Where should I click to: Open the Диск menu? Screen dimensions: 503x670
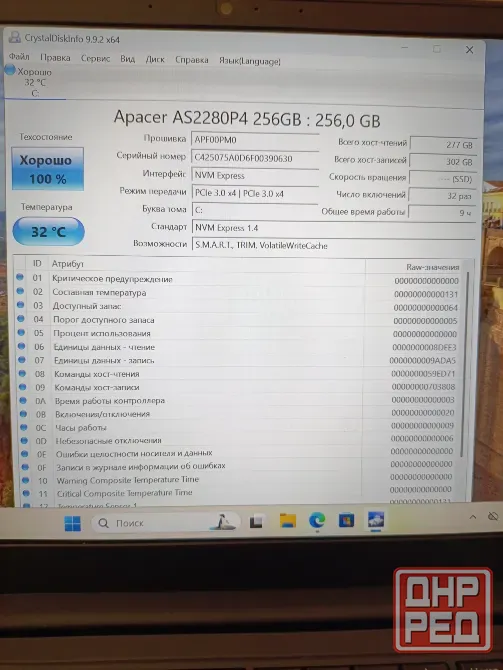pyautogui.click(x=155, y=59)
